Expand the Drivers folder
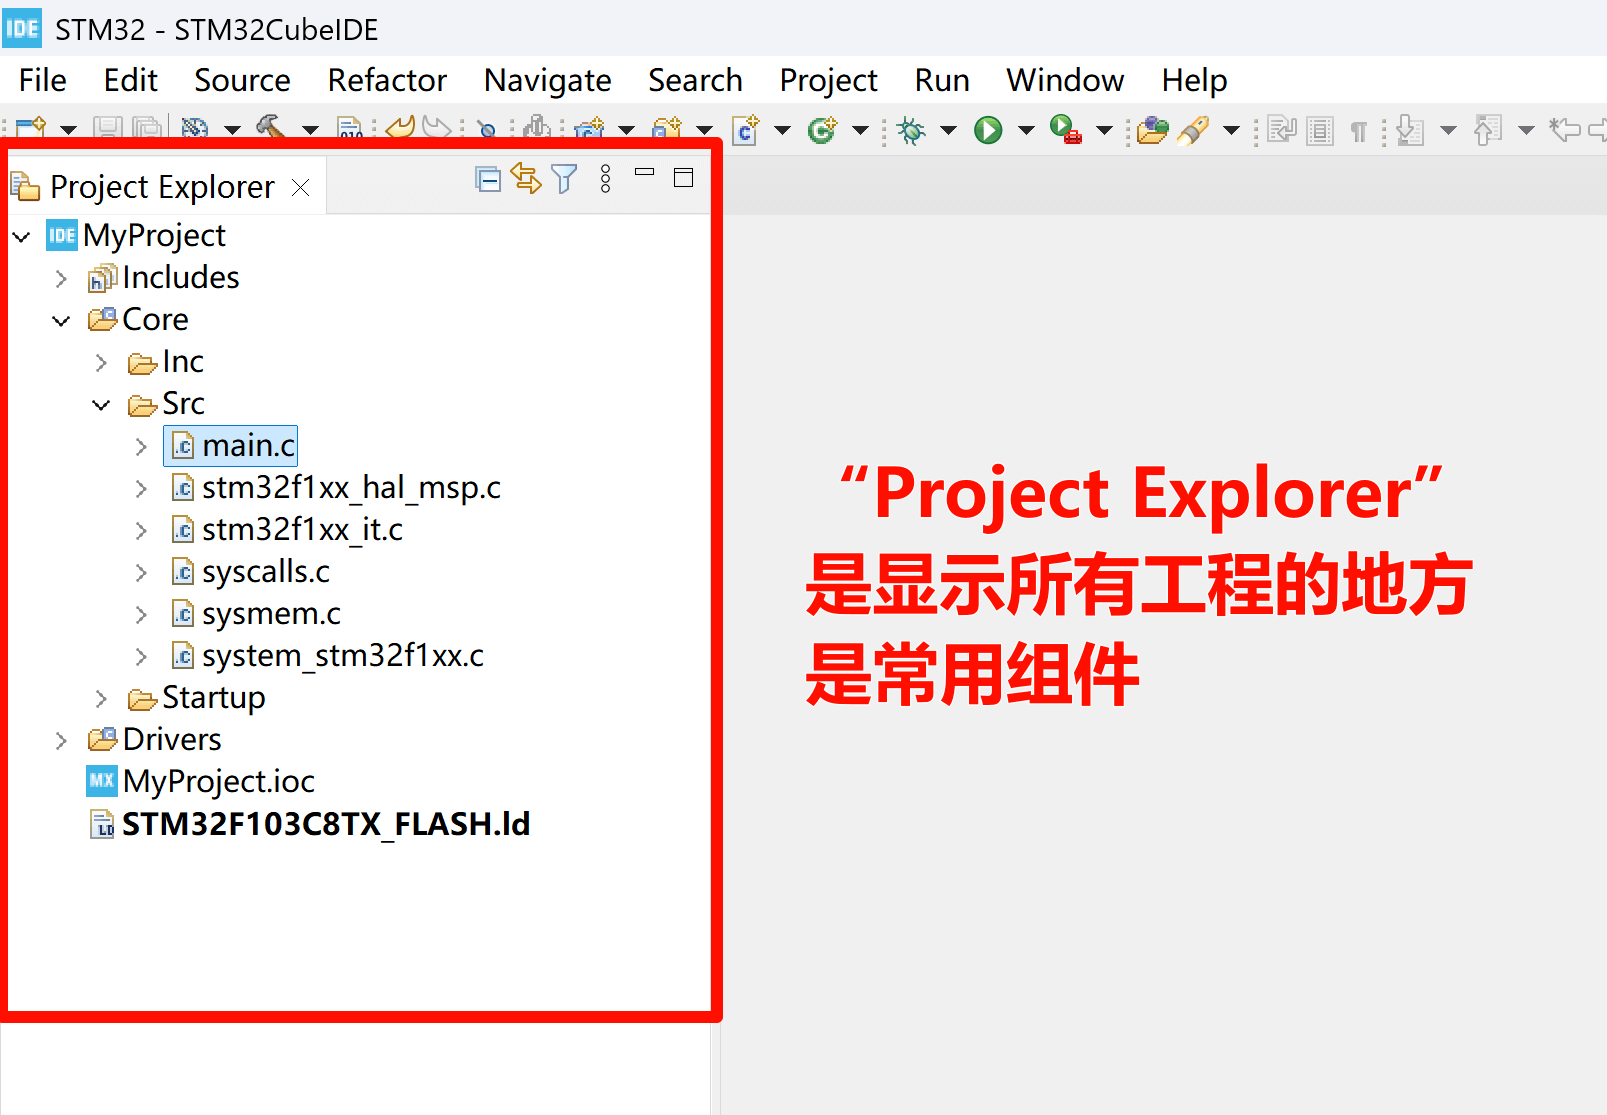The height and width of the screenshot is (1115, 1607). tap(61, 740)
